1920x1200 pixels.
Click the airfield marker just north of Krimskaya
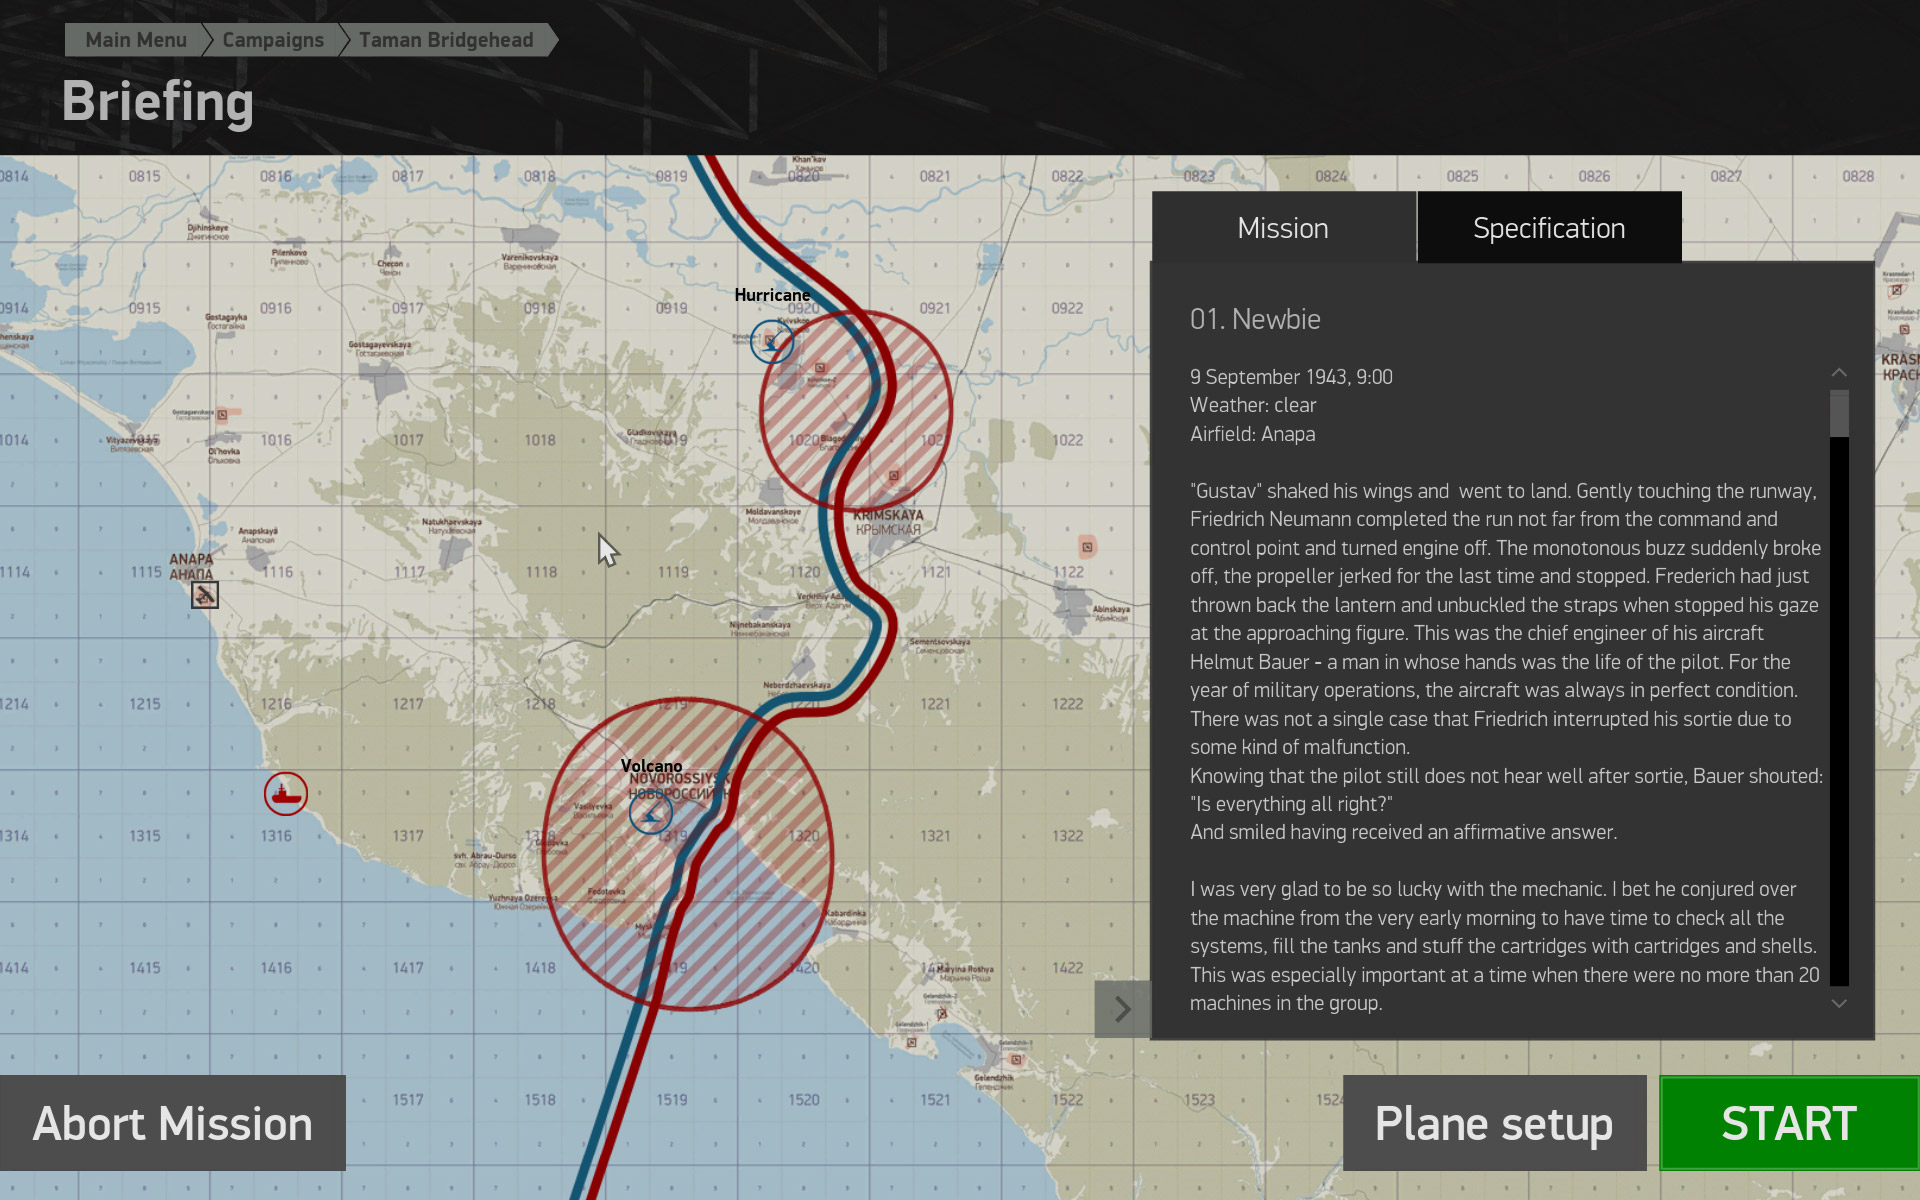pos(894,475)
